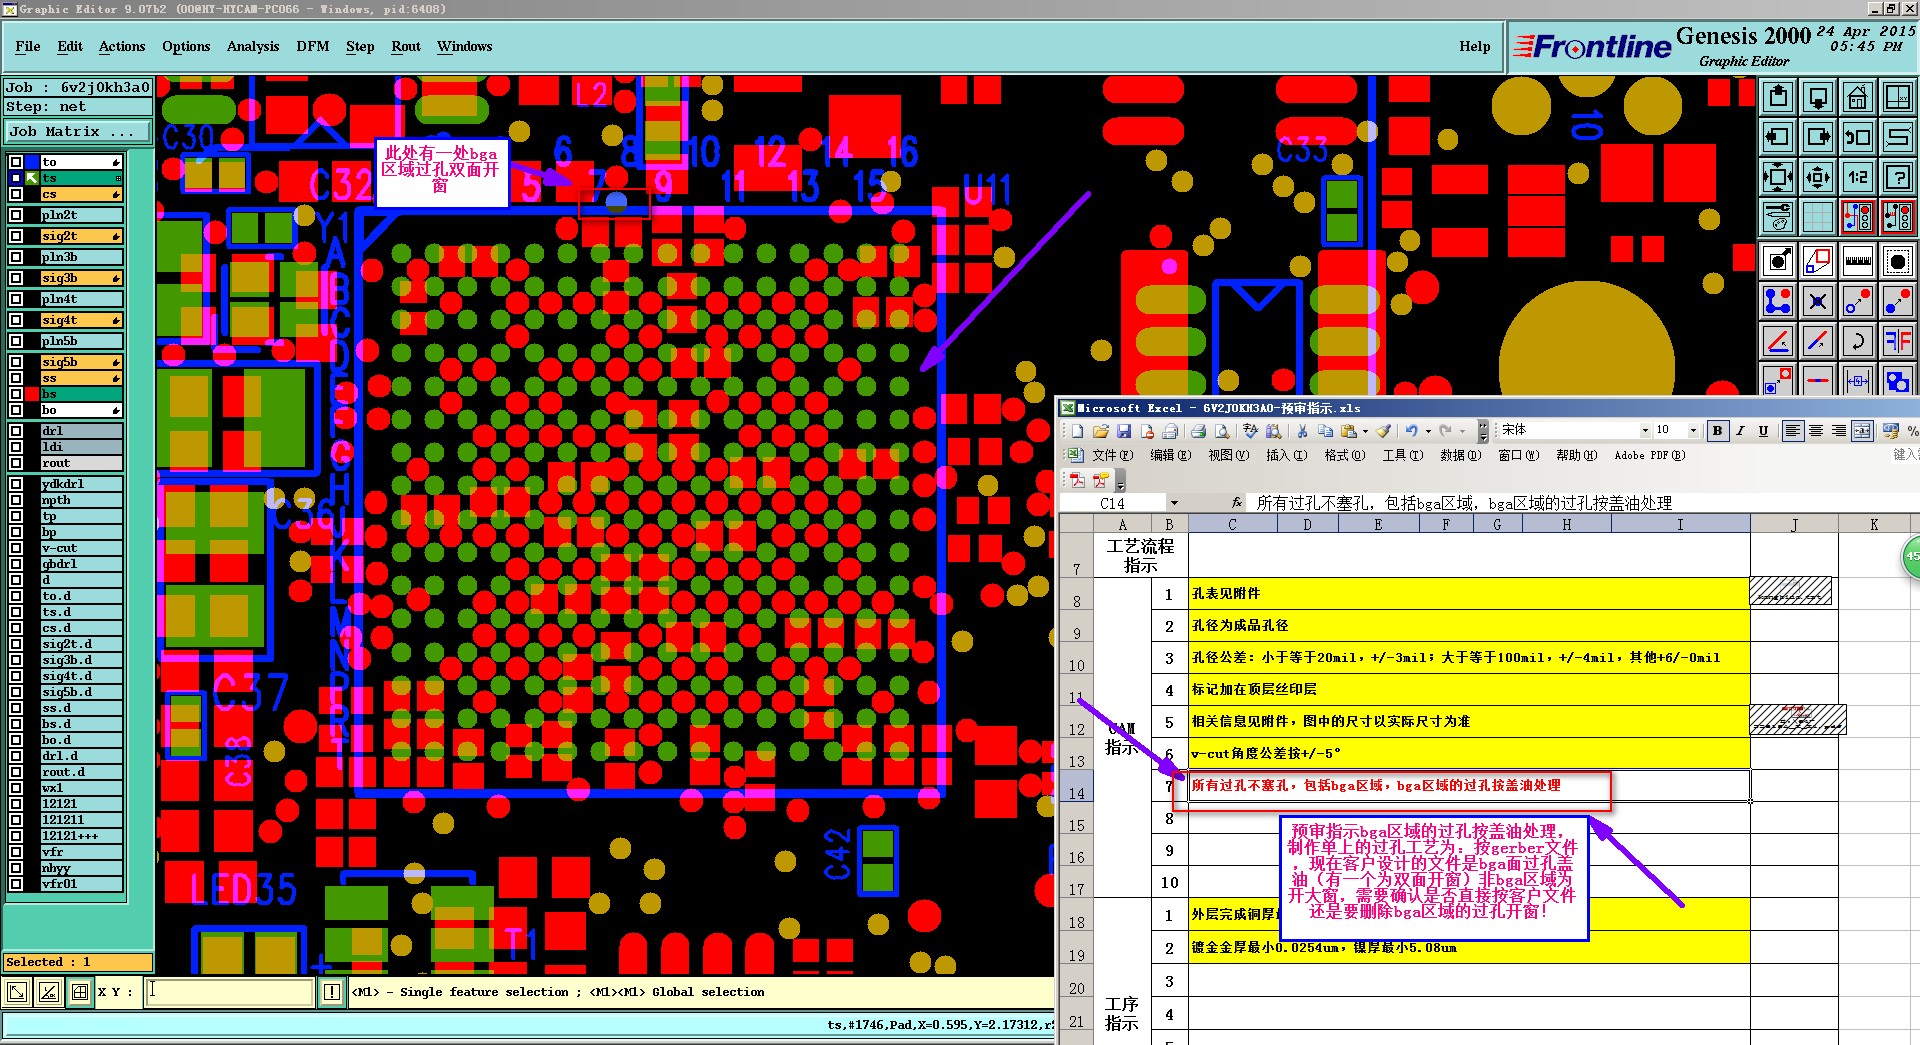Click the blue color swatch of layer to
This screenshot has height=1045, width=1920.
[x=33, y=162]
